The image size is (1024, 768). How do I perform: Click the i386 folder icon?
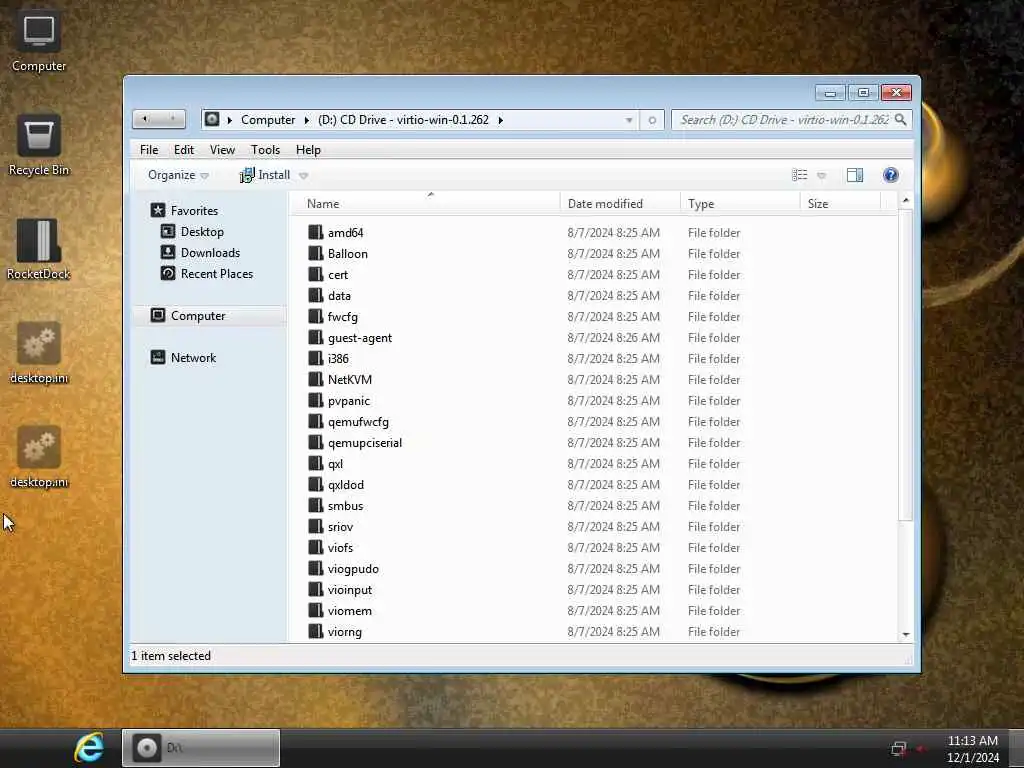click(x=316, y=359)
